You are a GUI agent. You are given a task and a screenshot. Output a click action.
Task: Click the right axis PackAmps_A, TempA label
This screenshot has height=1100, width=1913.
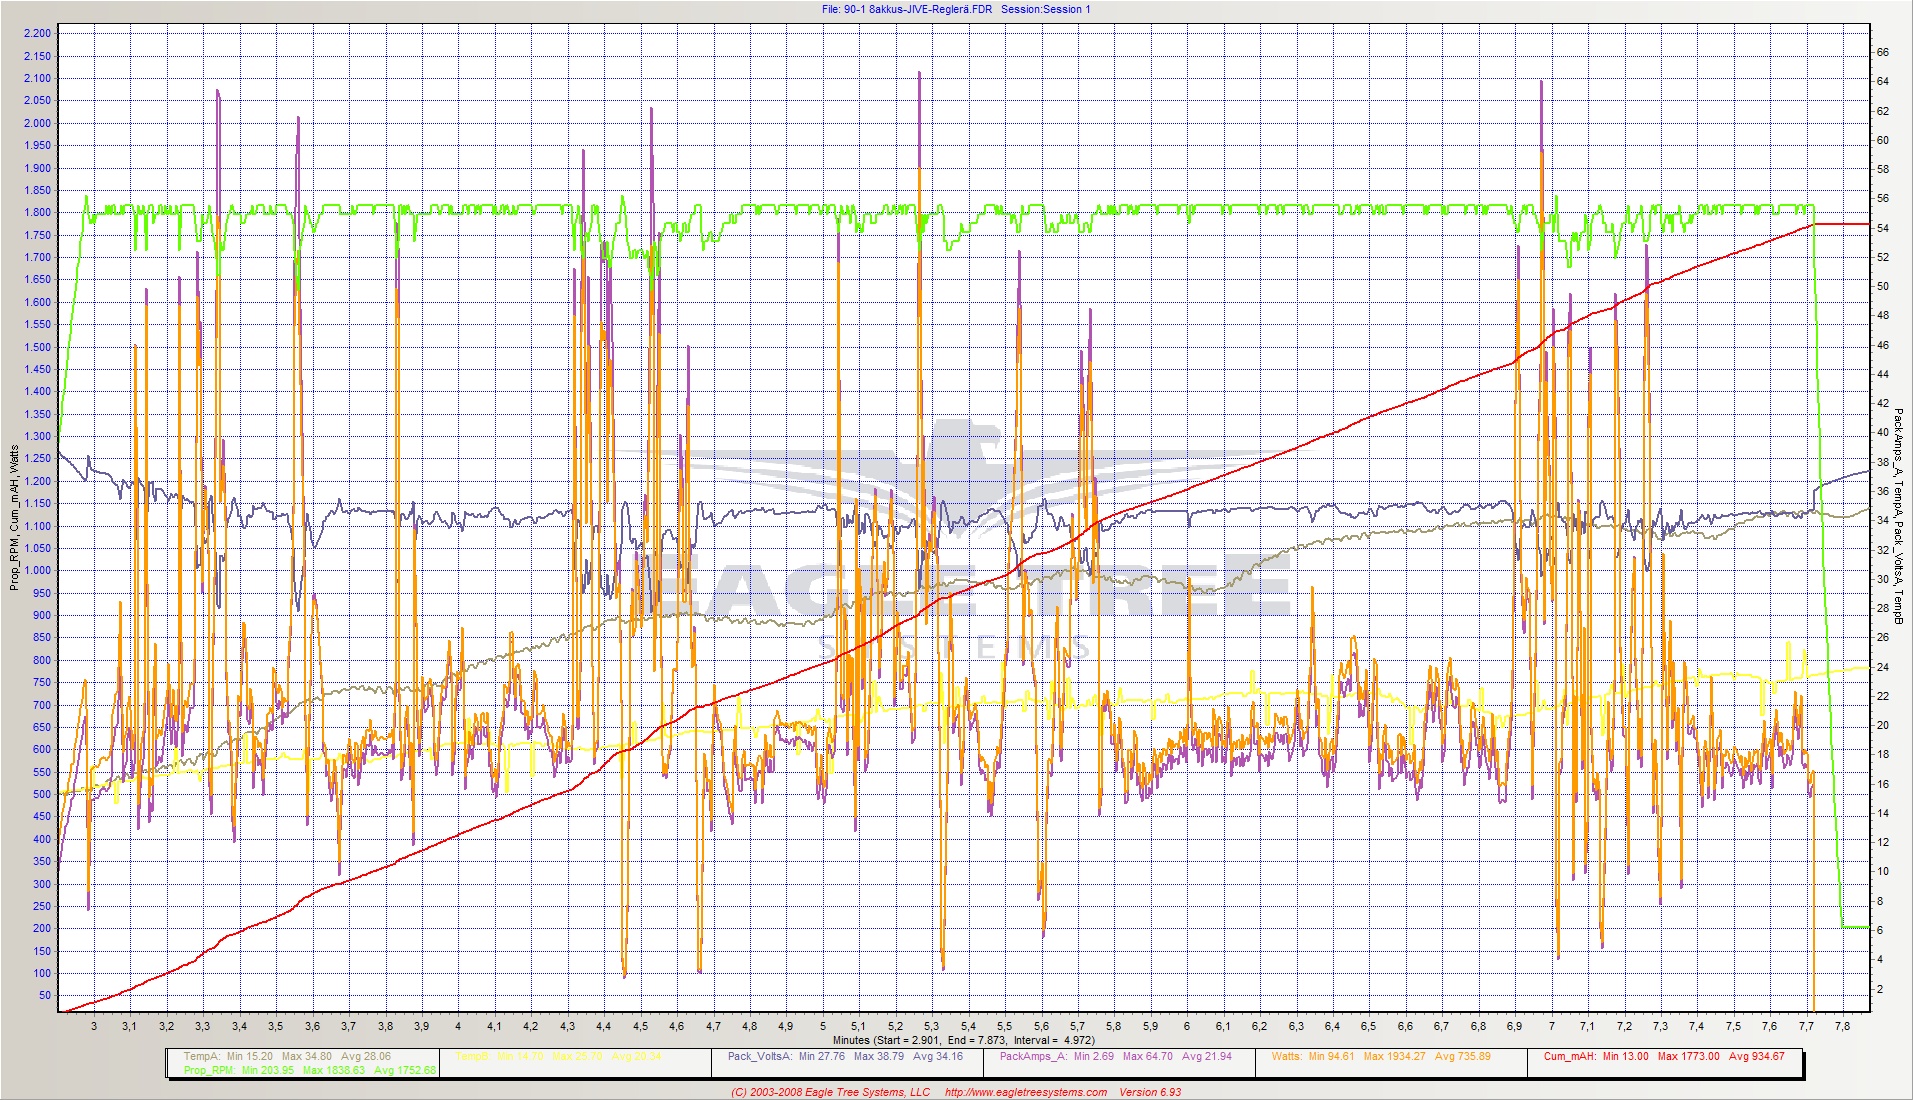pos(1897,515)
